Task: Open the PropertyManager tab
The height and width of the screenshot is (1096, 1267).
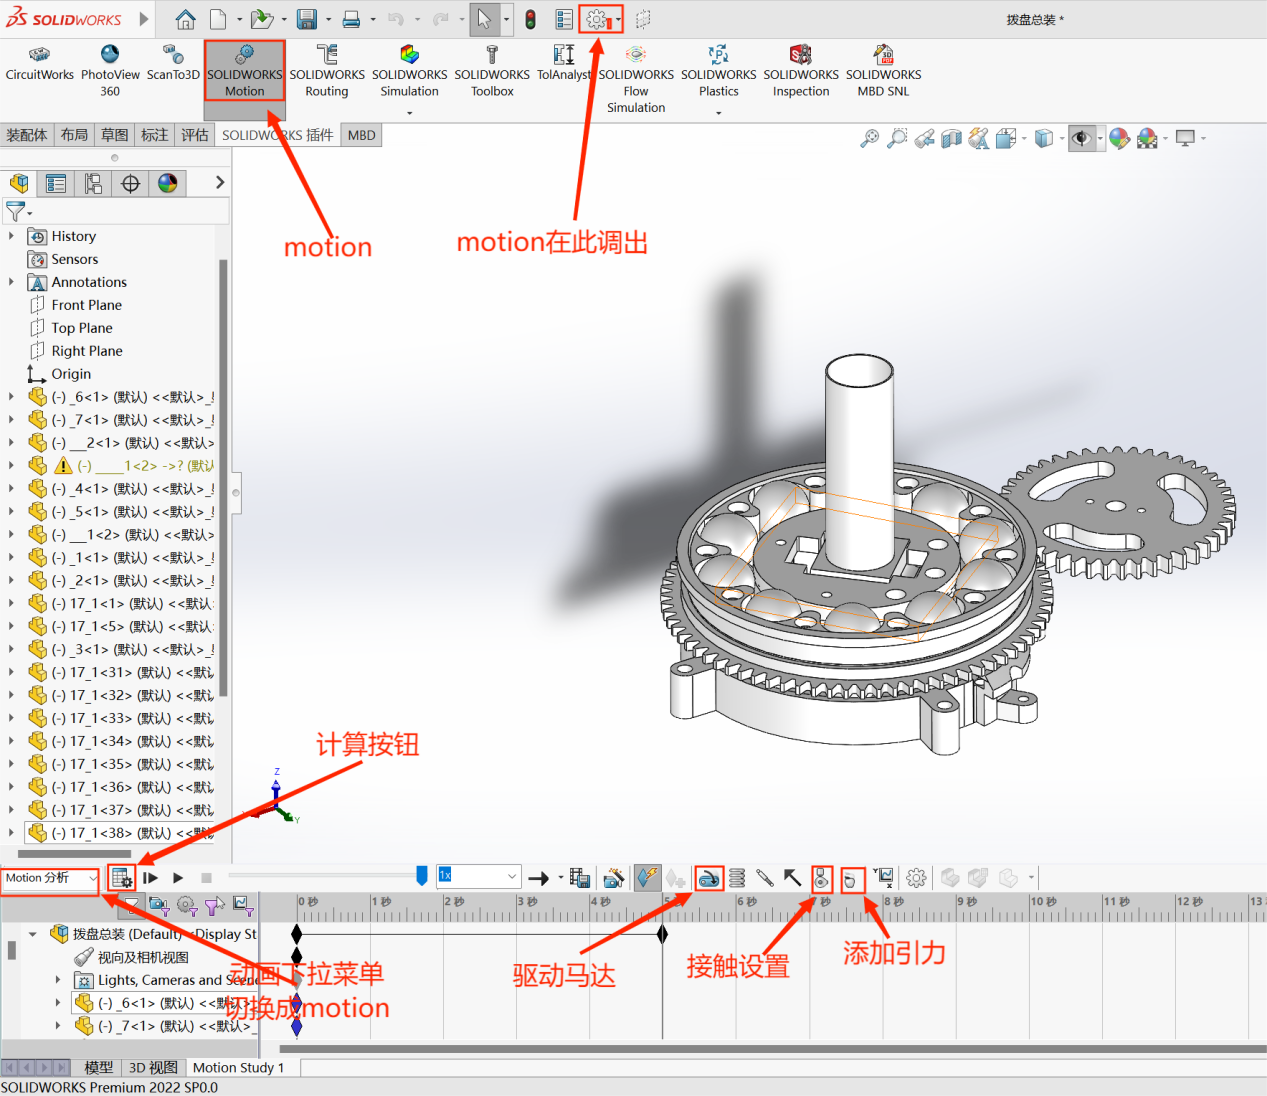Action: coord(56,183)
